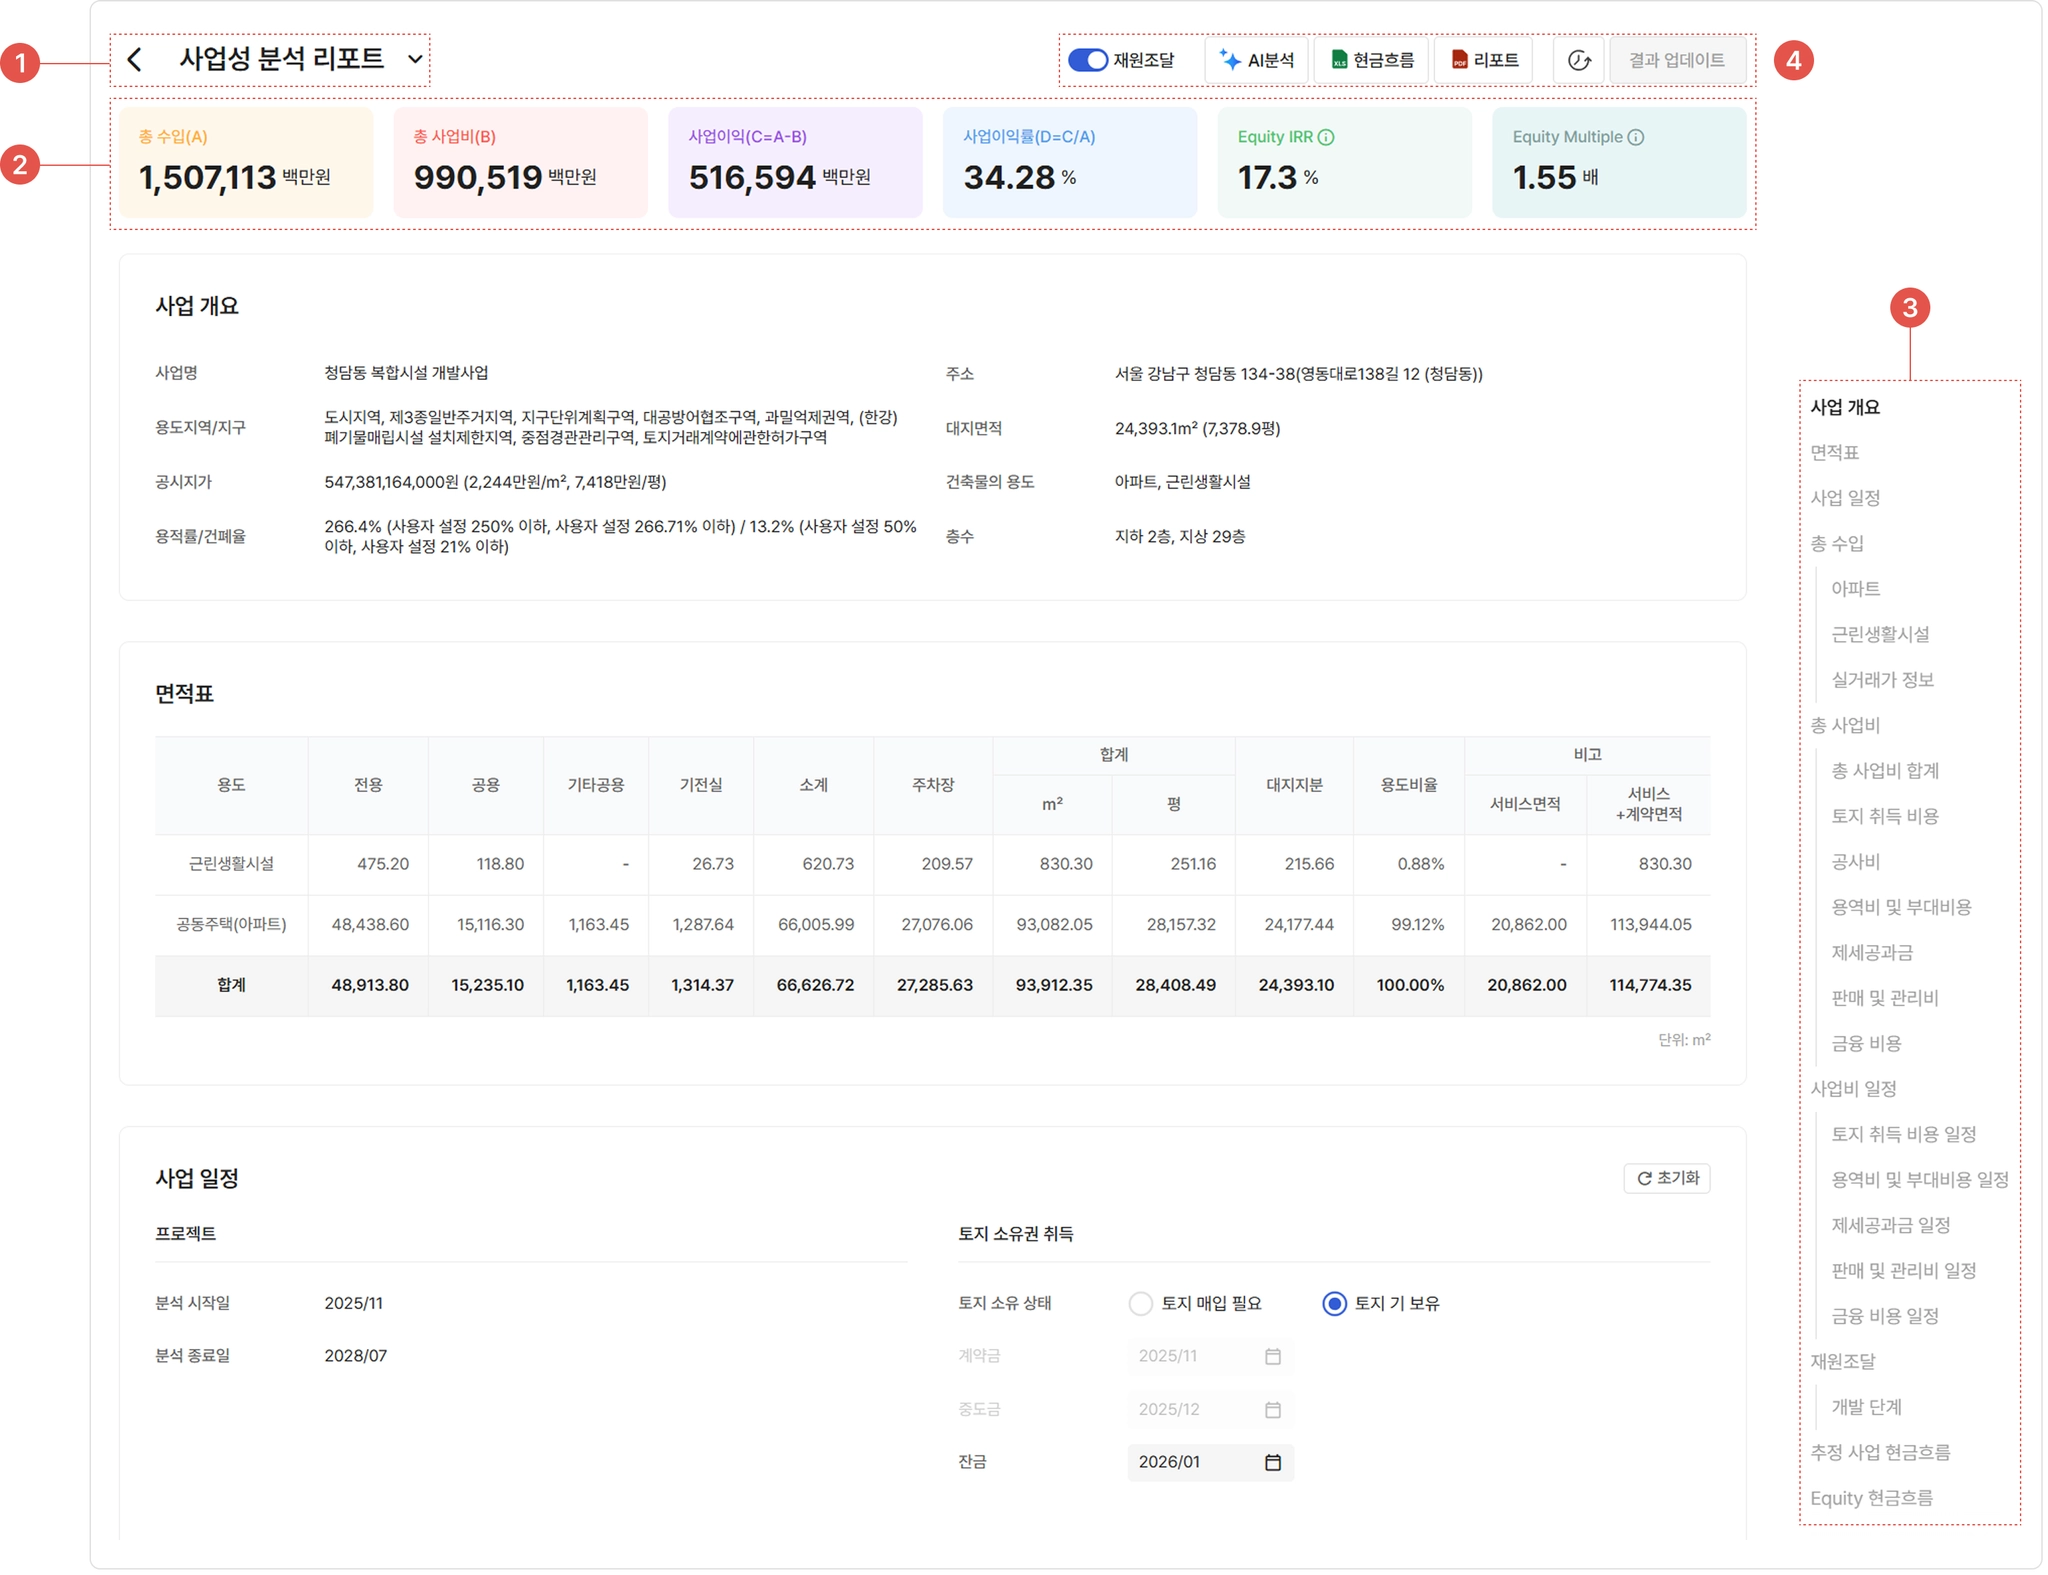Open calendar icon for 잔금 date
This screenshot has height=1575, width=2048.
1272,1462
